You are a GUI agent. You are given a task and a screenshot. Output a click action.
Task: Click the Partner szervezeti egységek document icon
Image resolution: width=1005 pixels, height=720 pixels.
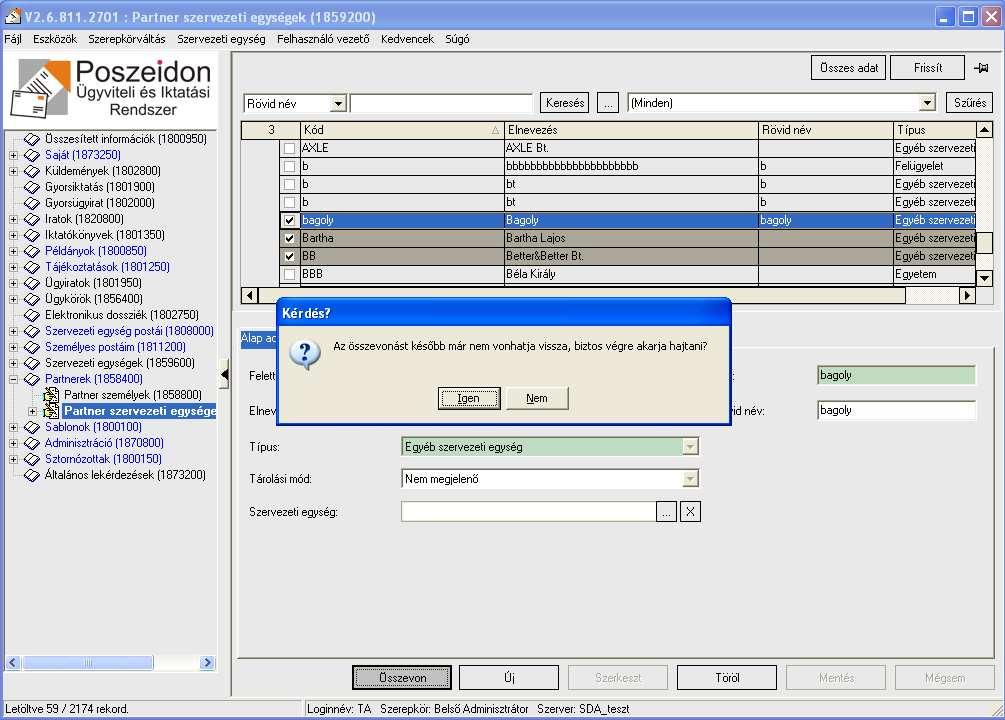[51, 411]
